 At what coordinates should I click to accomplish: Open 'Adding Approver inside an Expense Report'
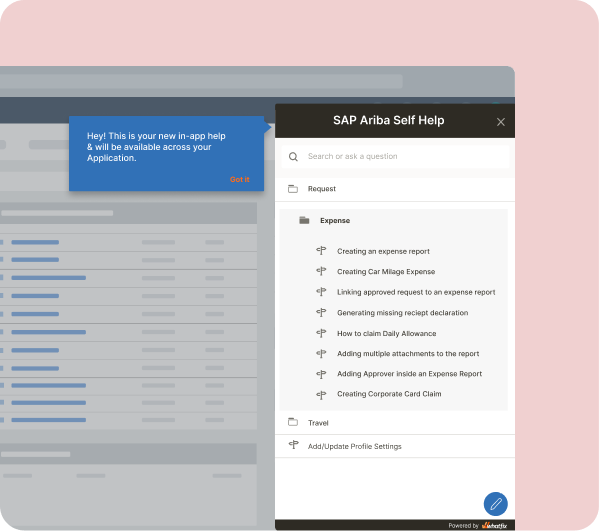click(x=409, y=374)
